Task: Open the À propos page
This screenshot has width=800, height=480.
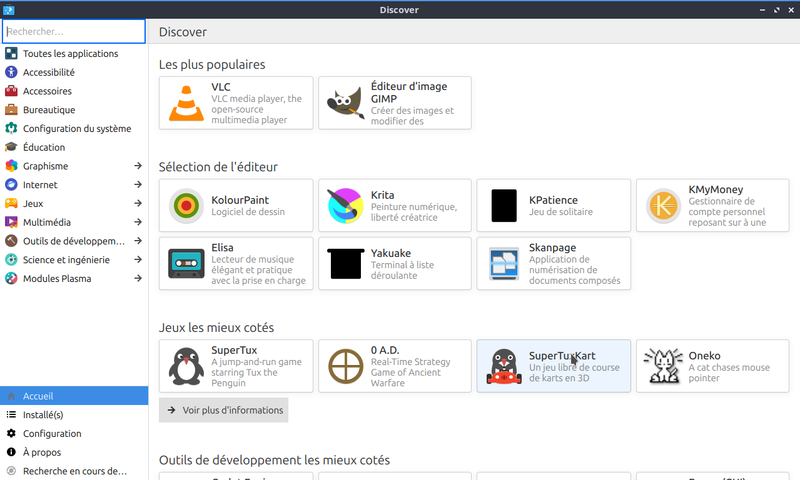Action: click(74, 452)
